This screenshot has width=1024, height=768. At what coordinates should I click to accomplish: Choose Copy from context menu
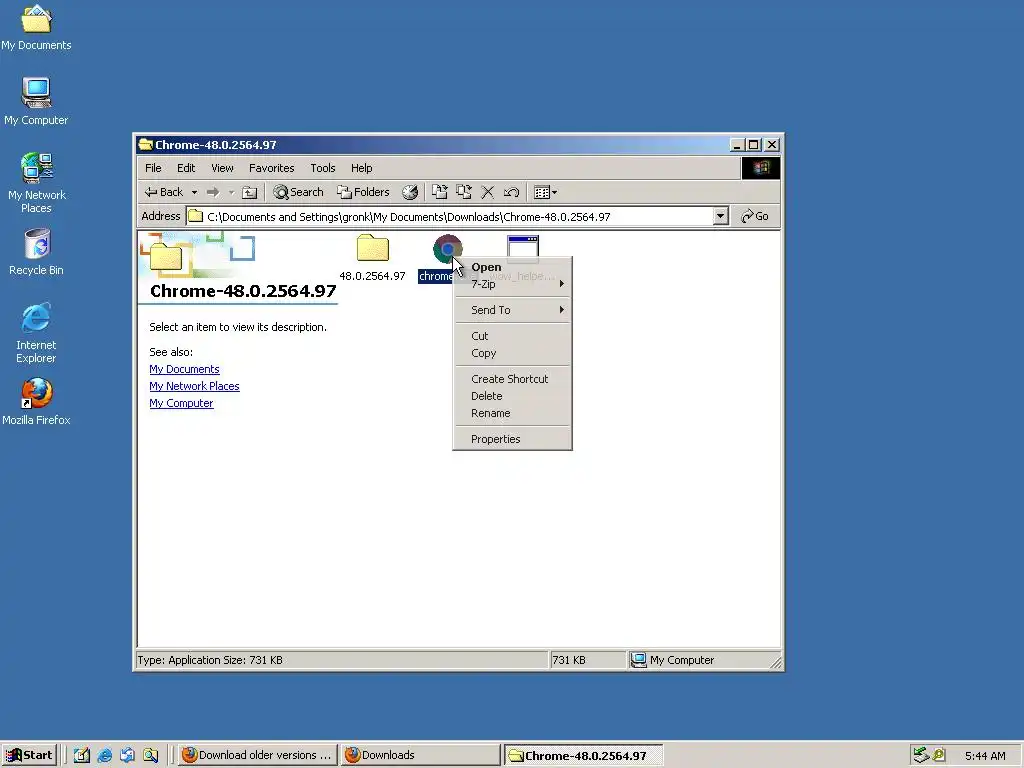512,353
